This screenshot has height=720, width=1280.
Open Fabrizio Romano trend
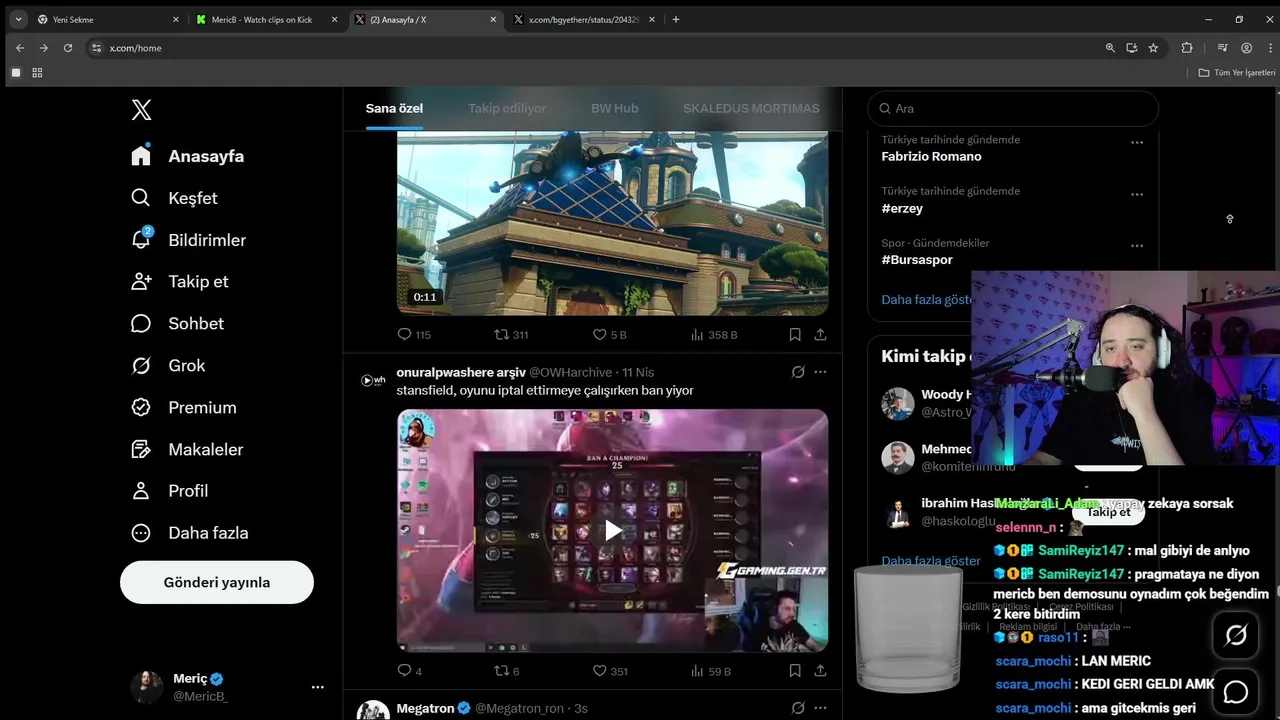[931, 156]
